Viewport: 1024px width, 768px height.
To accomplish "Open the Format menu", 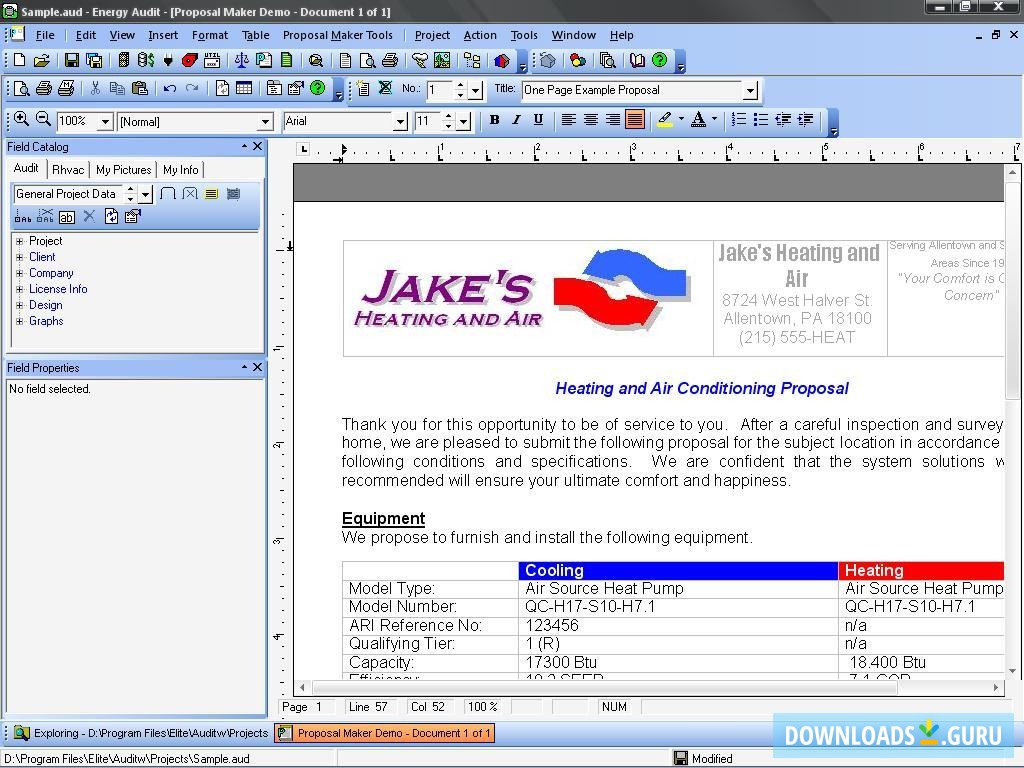I will pyautogui.click(x=210, y=35).
